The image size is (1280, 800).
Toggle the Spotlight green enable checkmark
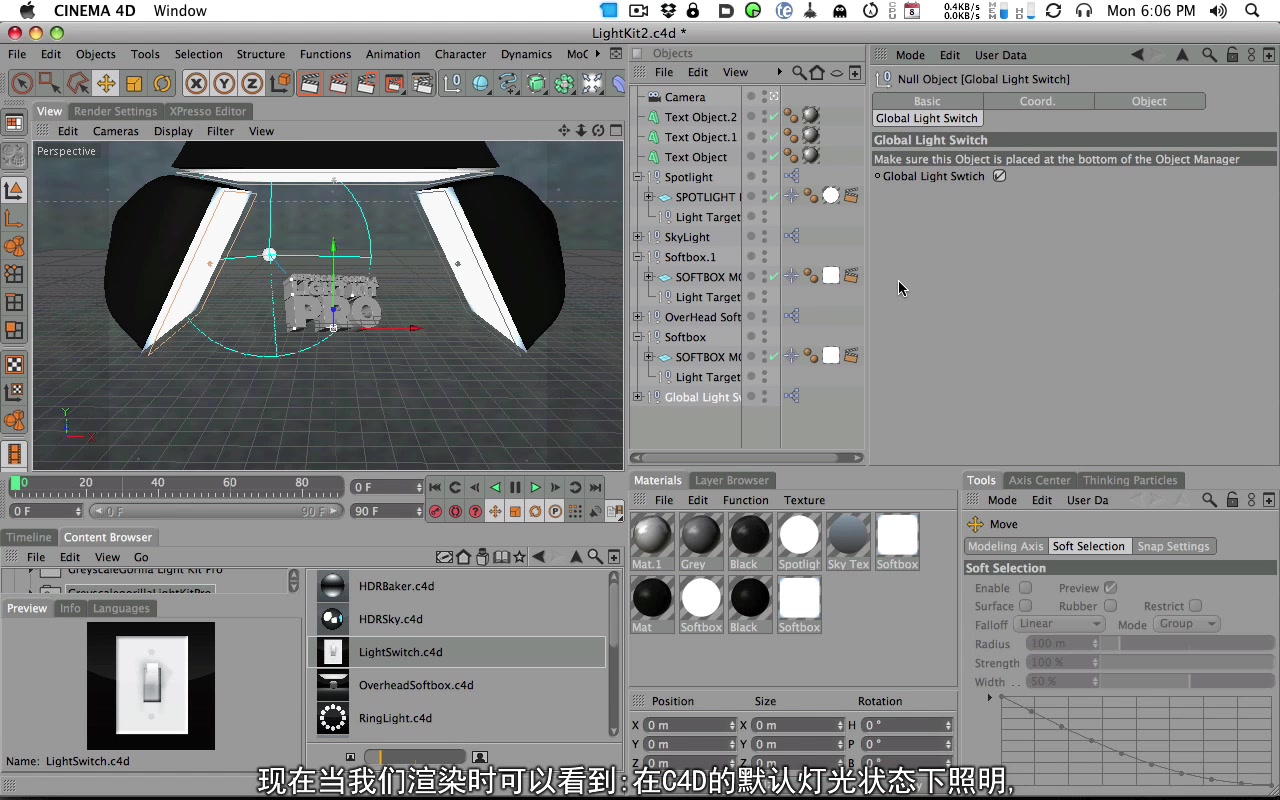[x=773, y=197]
